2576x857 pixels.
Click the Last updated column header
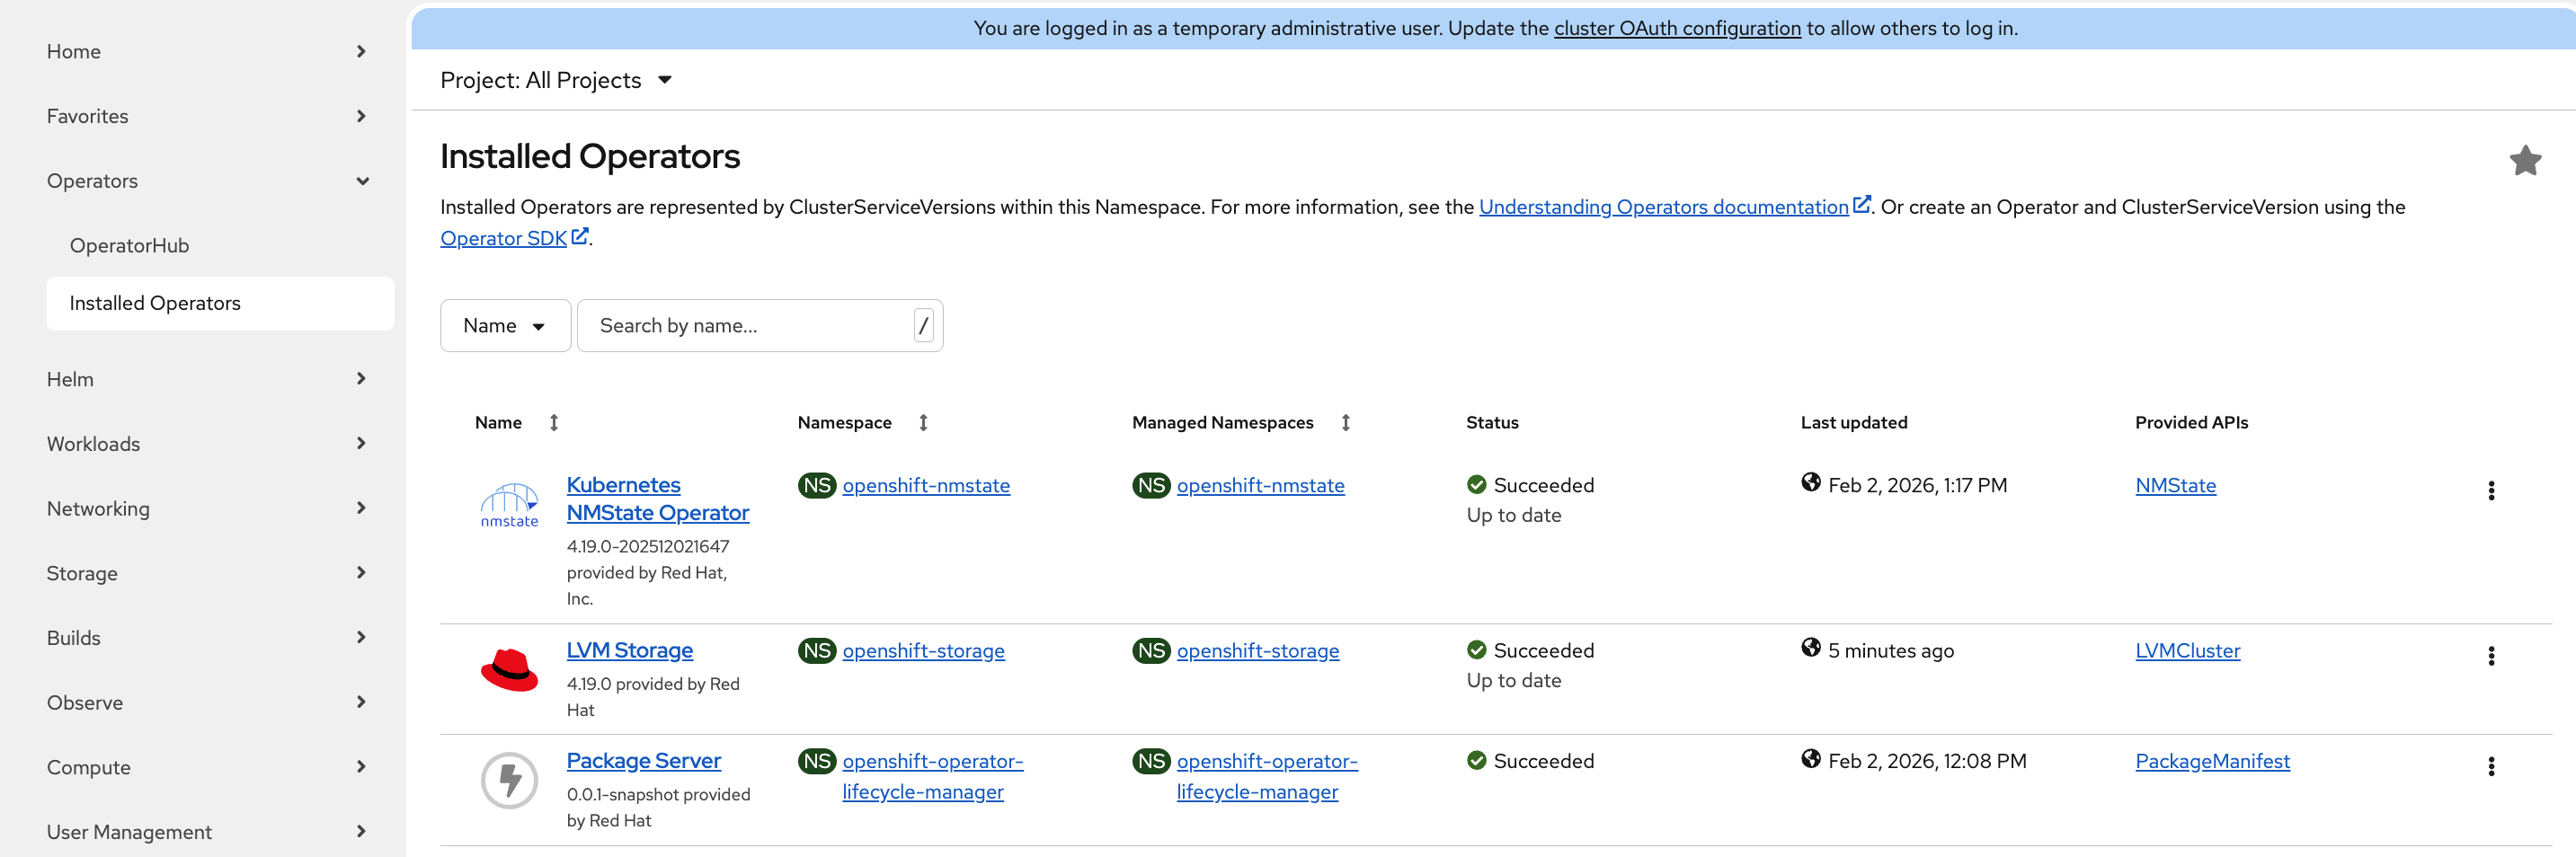1853,422
